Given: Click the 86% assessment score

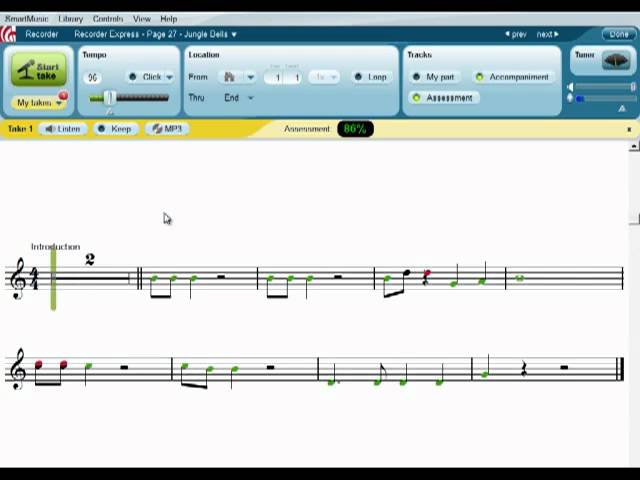Looking at the screenshot, I should pyautogui.click(x=355, y=129).
